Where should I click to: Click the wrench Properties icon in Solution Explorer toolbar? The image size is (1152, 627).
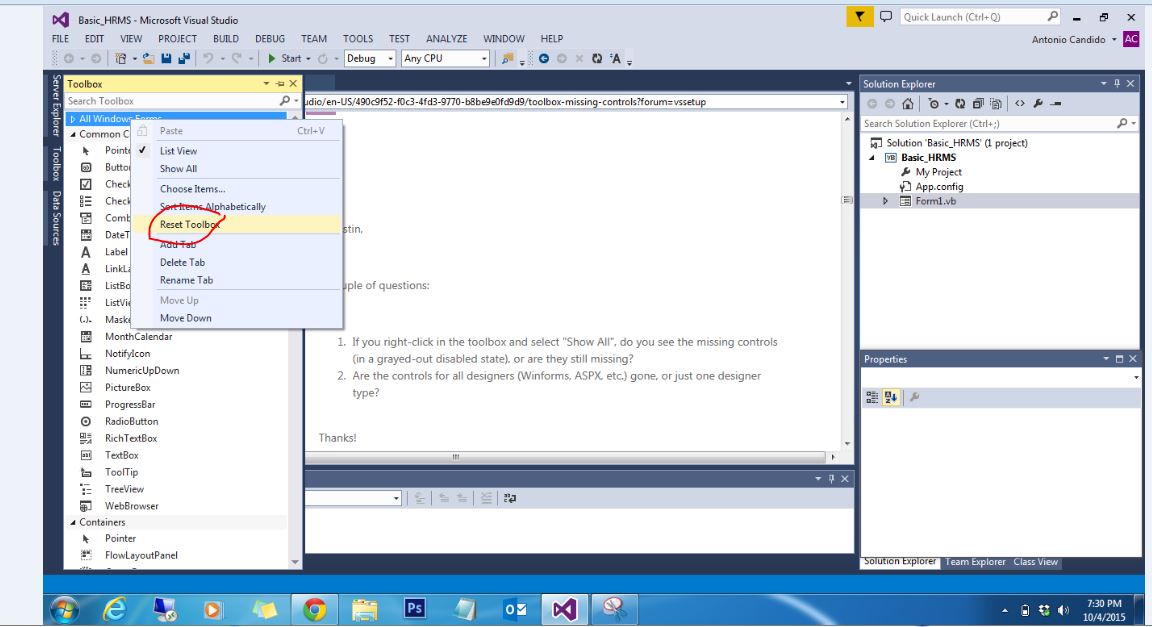[x=1038, y=104]
